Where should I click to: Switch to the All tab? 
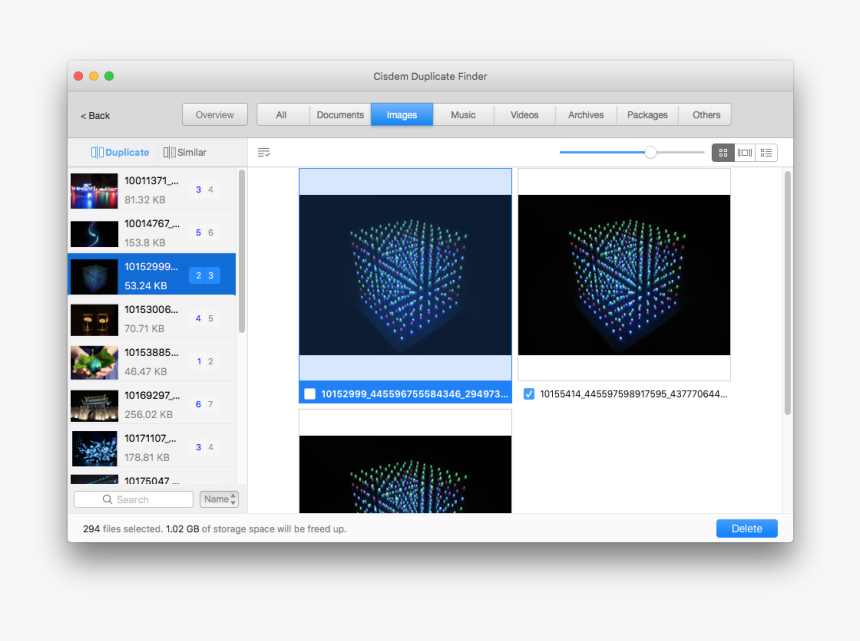[281, 115]
